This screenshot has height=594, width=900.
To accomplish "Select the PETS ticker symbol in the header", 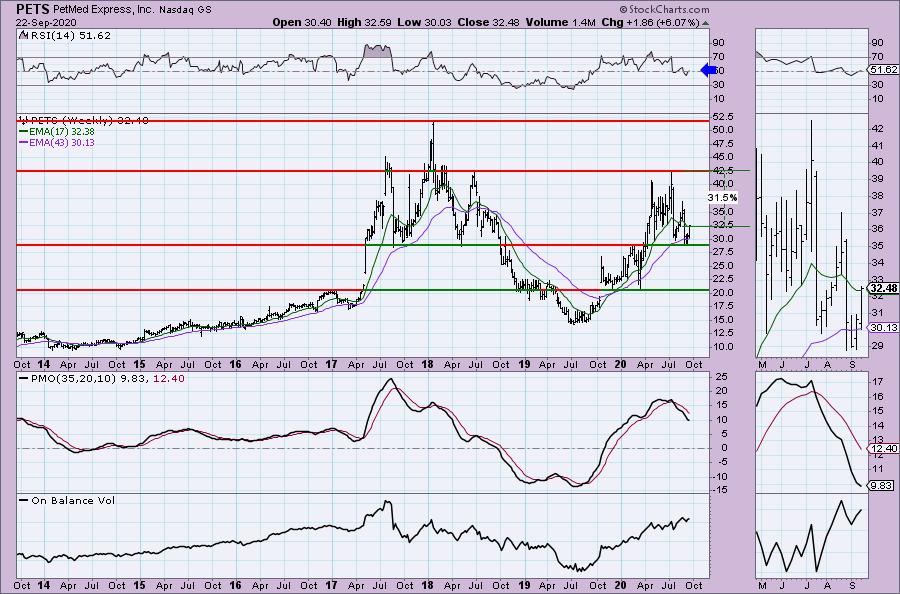I will point(33,9).
